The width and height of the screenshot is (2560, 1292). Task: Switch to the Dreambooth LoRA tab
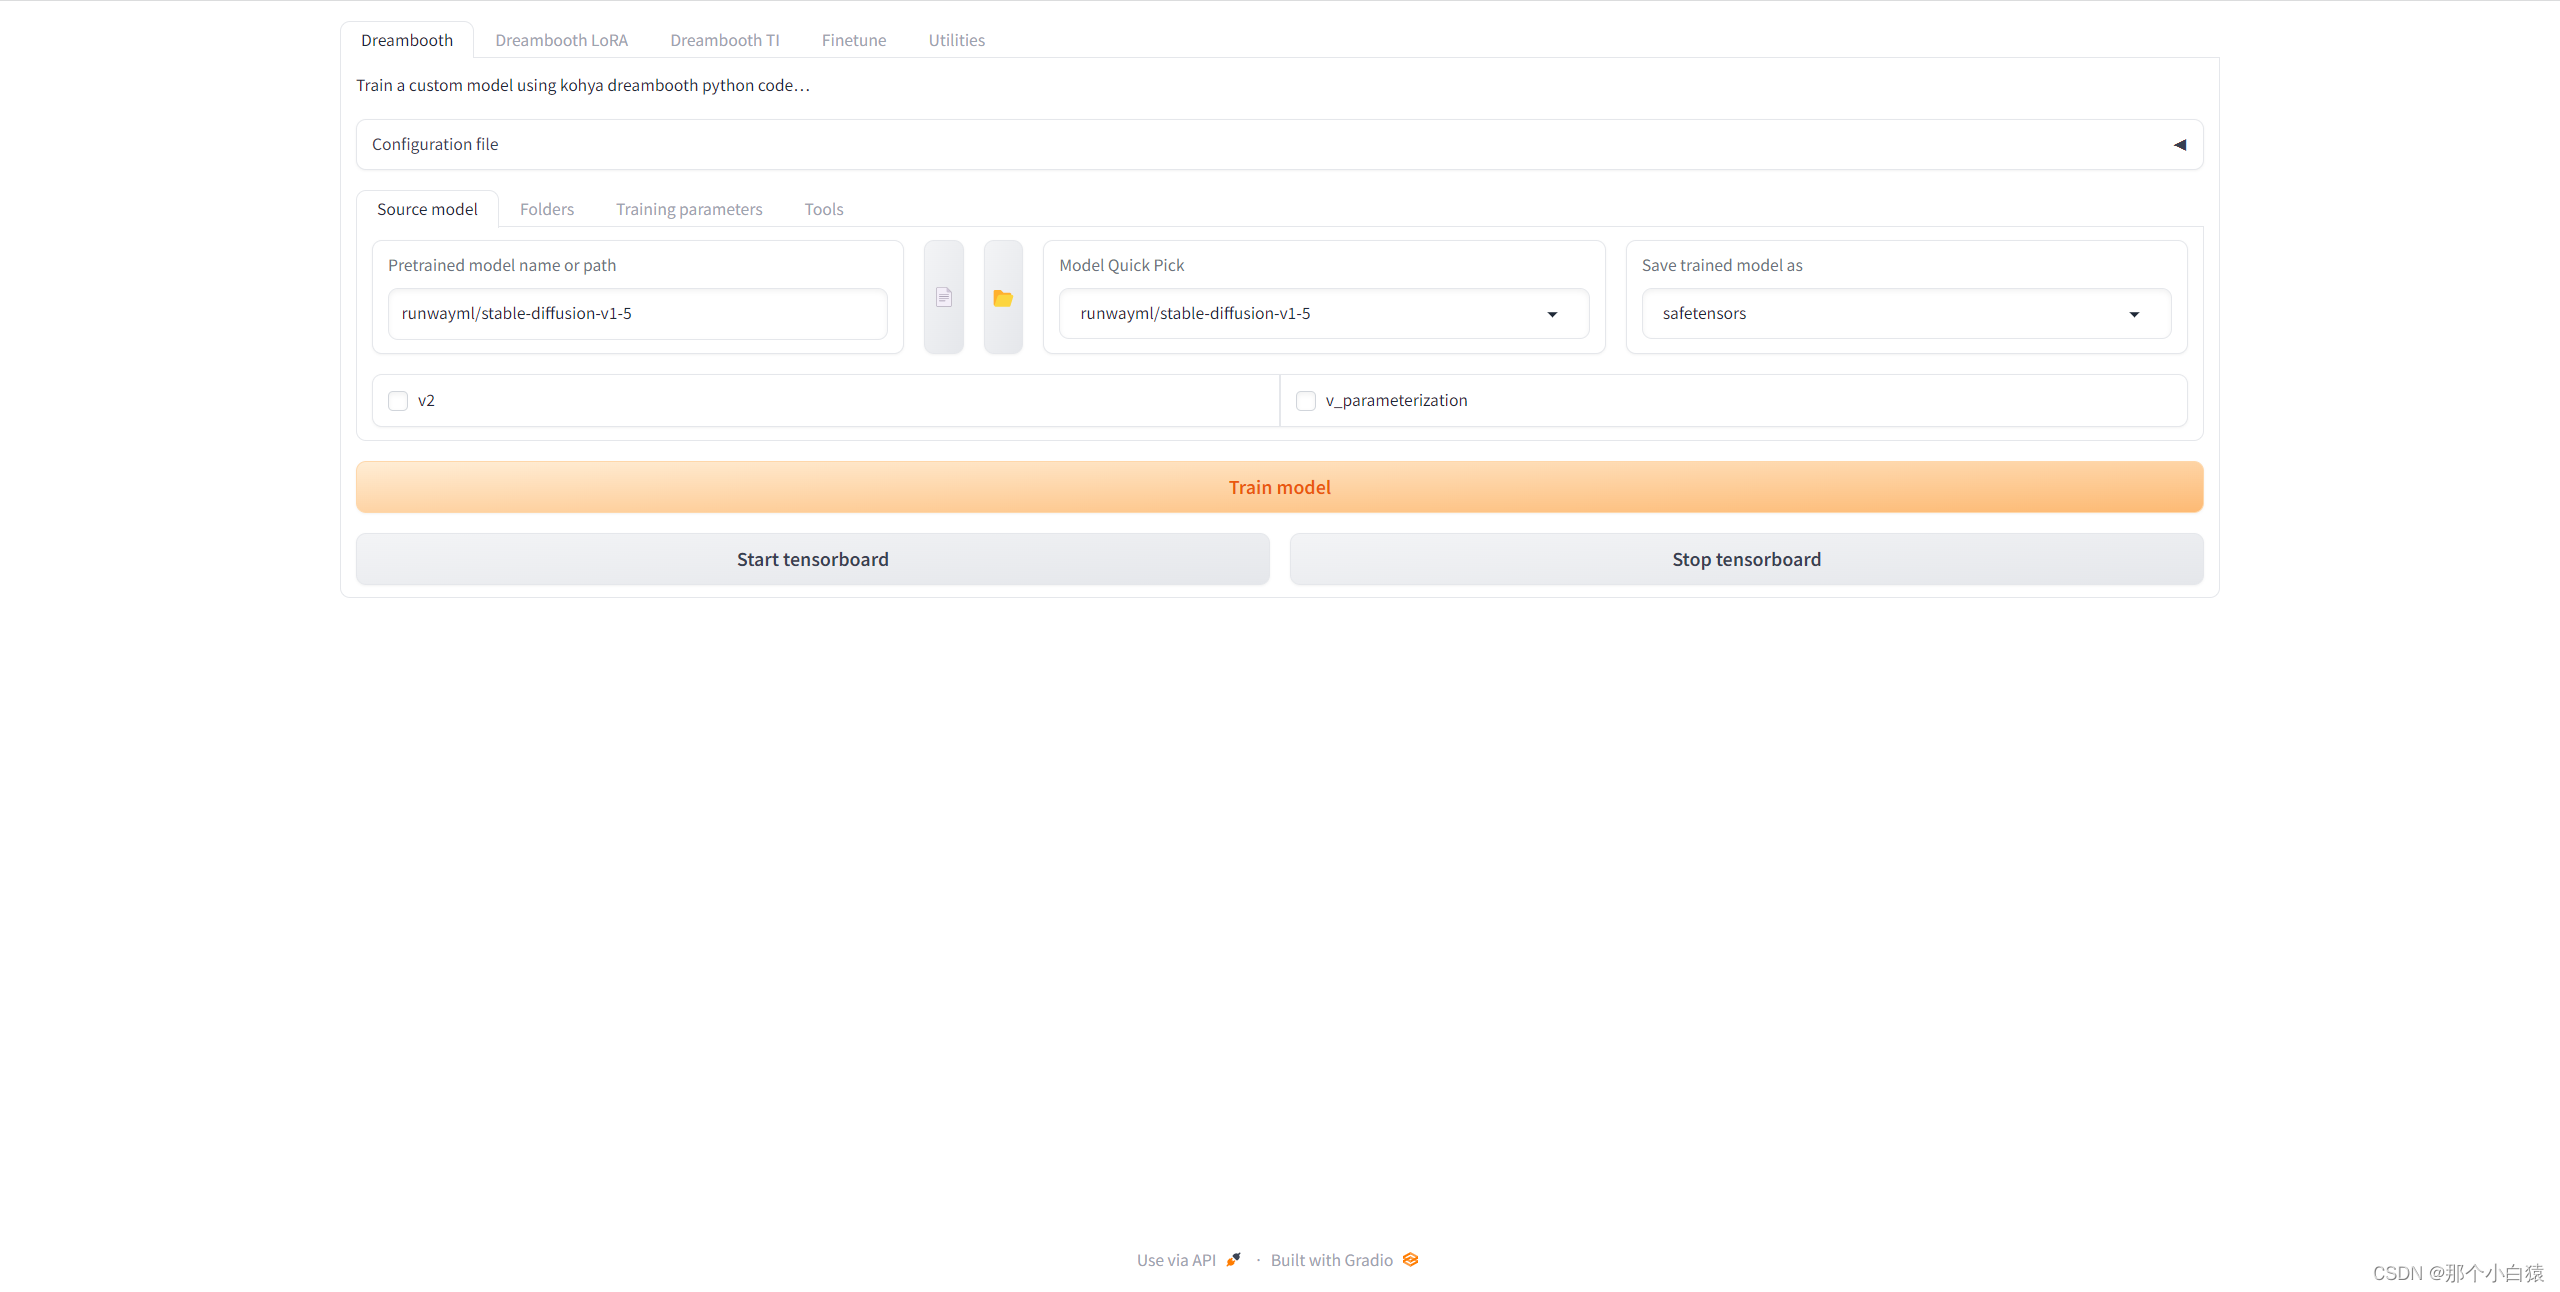pyautogui.click(x=561, y=40)
